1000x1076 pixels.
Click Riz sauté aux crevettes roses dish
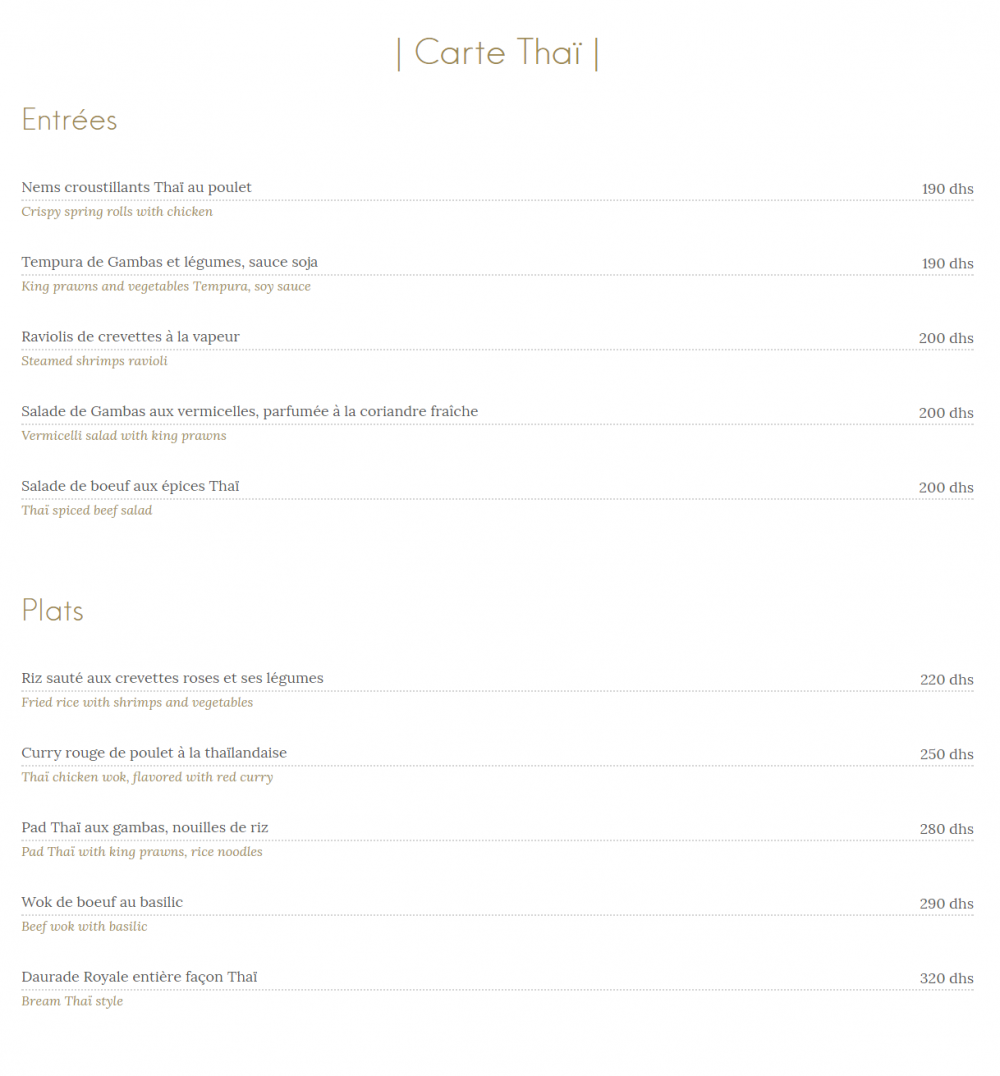(x=172, y=679)
